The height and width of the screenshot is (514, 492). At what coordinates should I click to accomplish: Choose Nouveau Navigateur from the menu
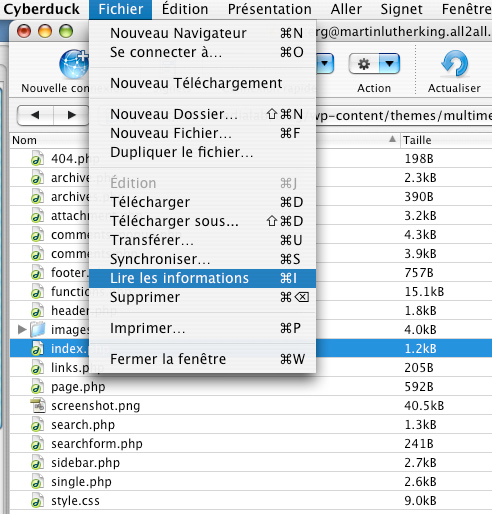[x=202, y=33]
